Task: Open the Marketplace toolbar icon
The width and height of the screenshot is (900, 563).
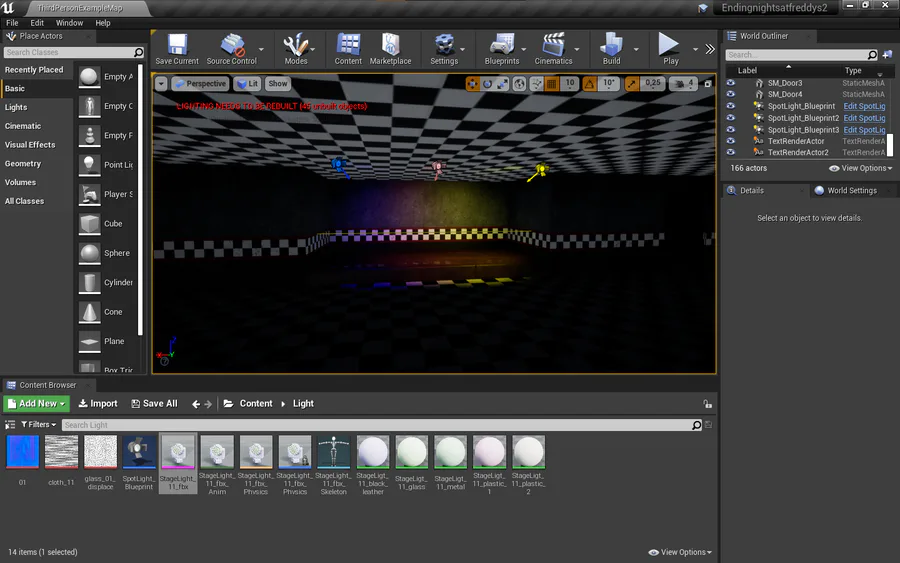Action: 390,49
